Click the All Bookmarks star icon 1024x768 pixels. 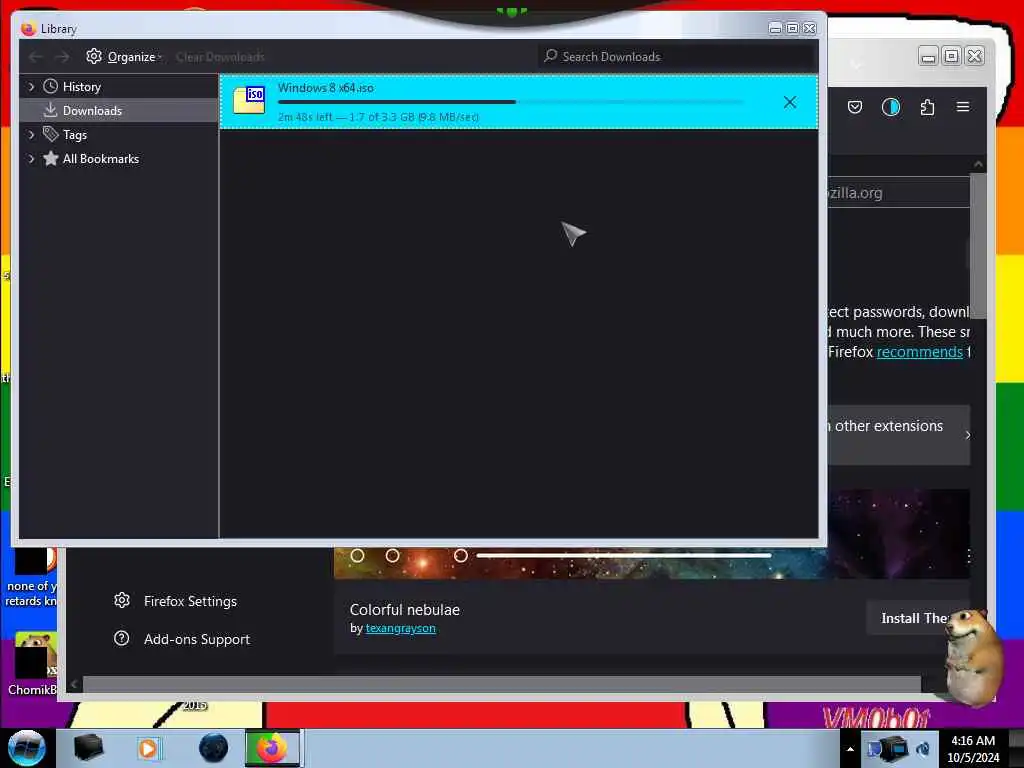[50, 159]
